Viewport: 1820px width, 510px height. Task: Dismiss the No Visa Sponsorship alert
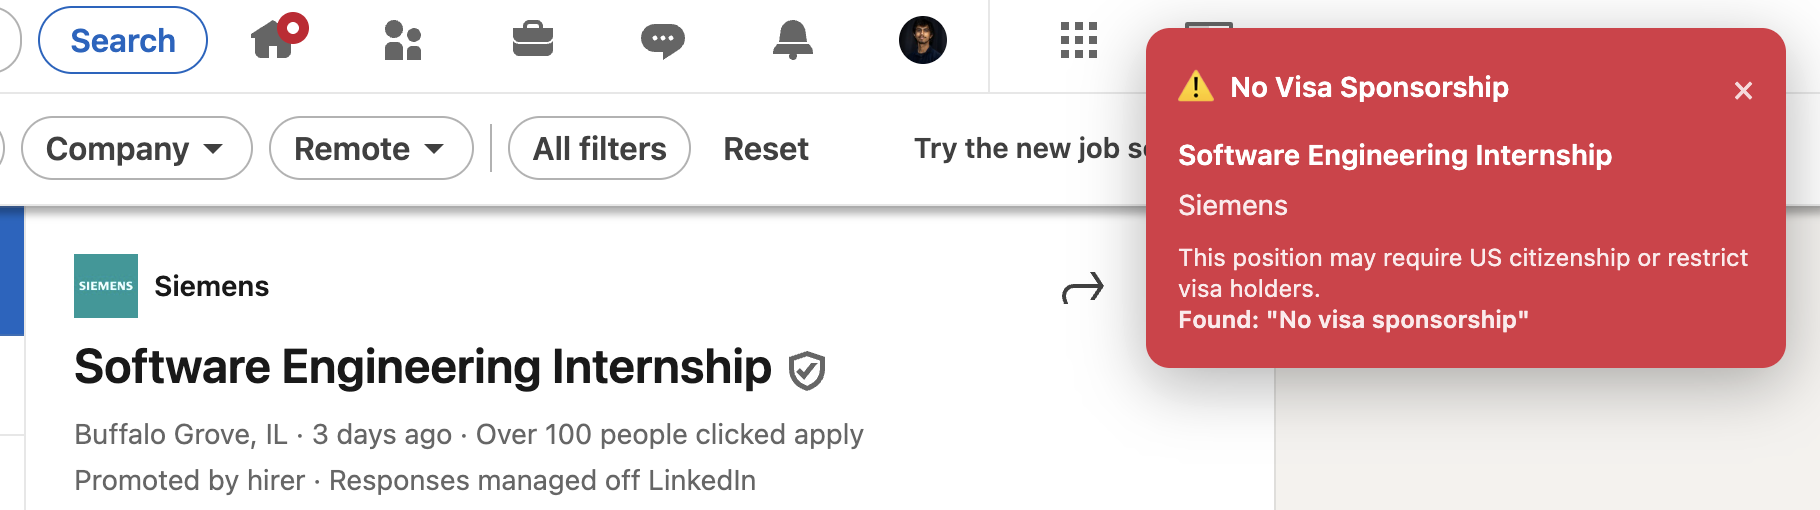[1743, 91]
